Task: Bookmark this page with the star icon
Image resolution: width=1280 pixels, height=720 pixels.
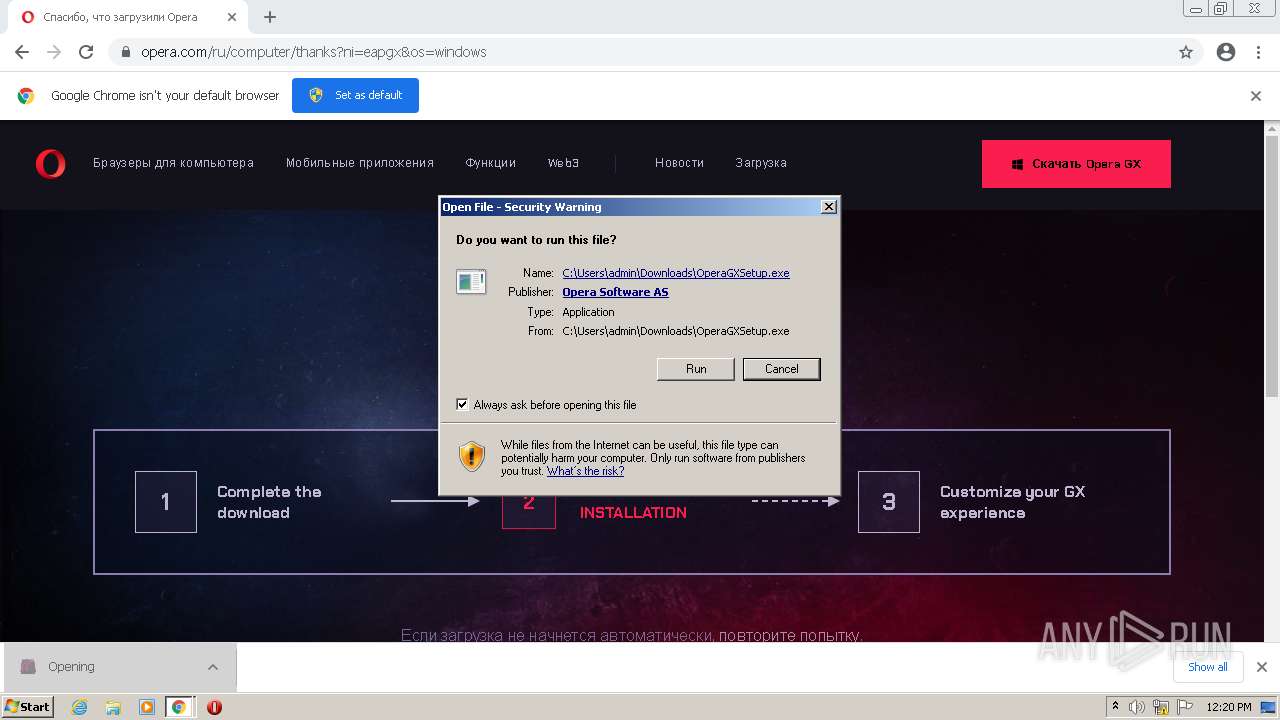Action: click(x=1186, y=52)
